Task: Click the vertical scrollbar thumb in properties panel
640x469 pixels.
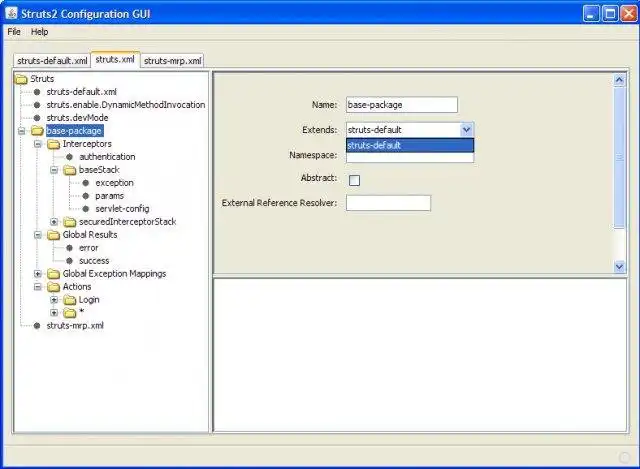Action: (619, 157)
